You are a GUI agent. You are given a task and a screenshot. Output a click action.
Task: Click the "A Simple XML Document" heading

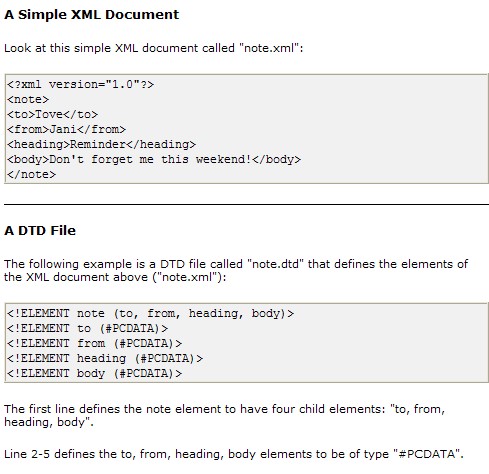tap(92, 15)
